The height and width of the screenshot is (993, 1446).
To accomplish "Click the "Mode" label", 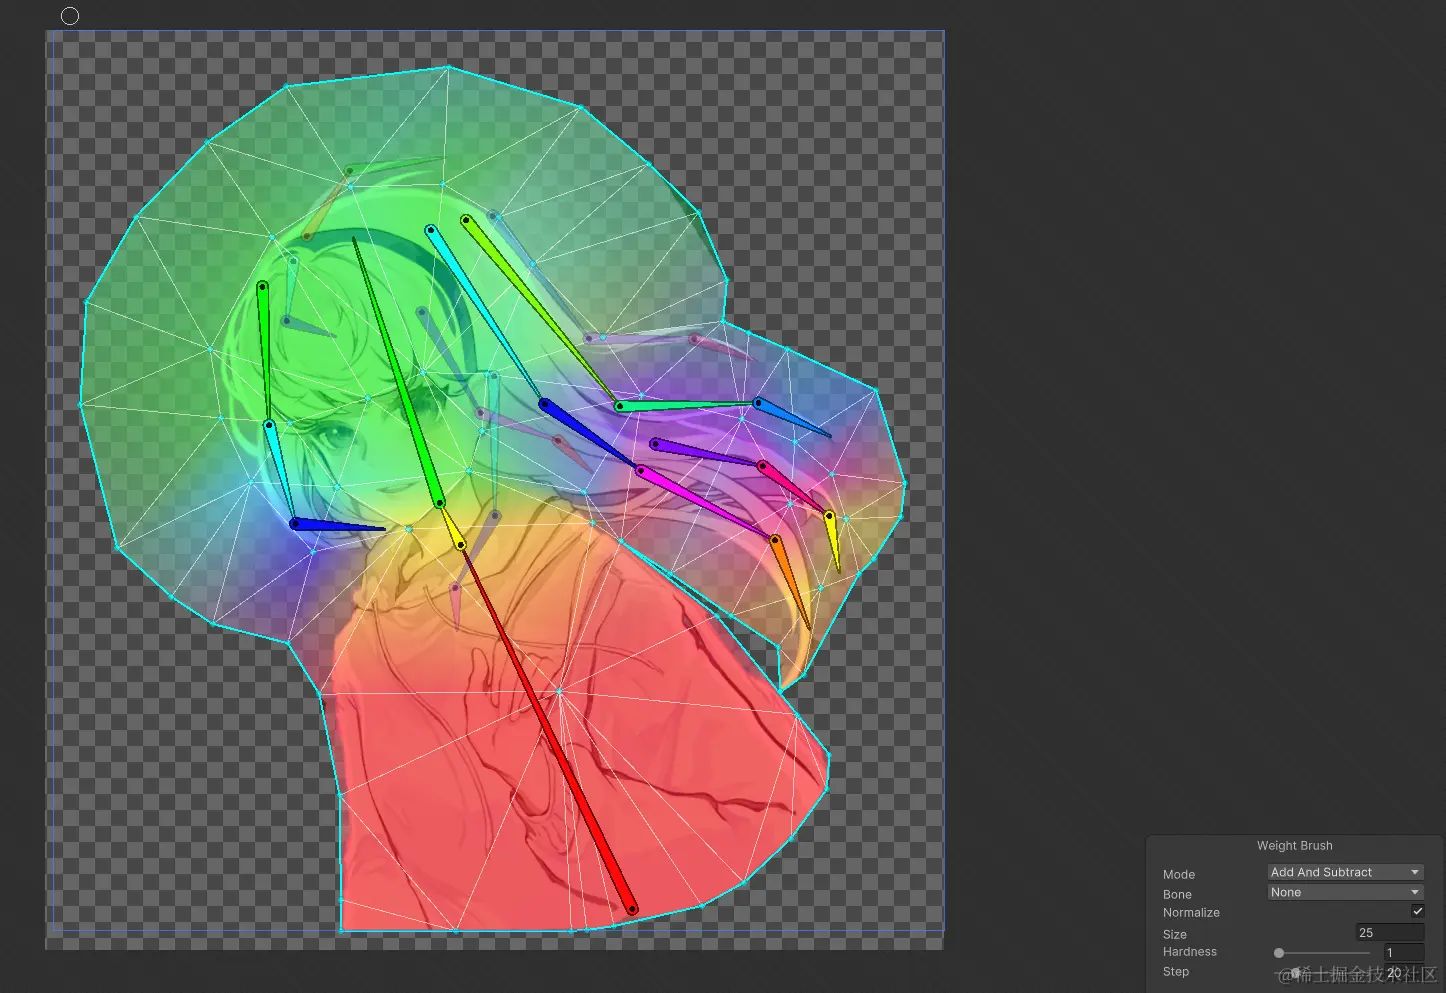I will 1179,875.
